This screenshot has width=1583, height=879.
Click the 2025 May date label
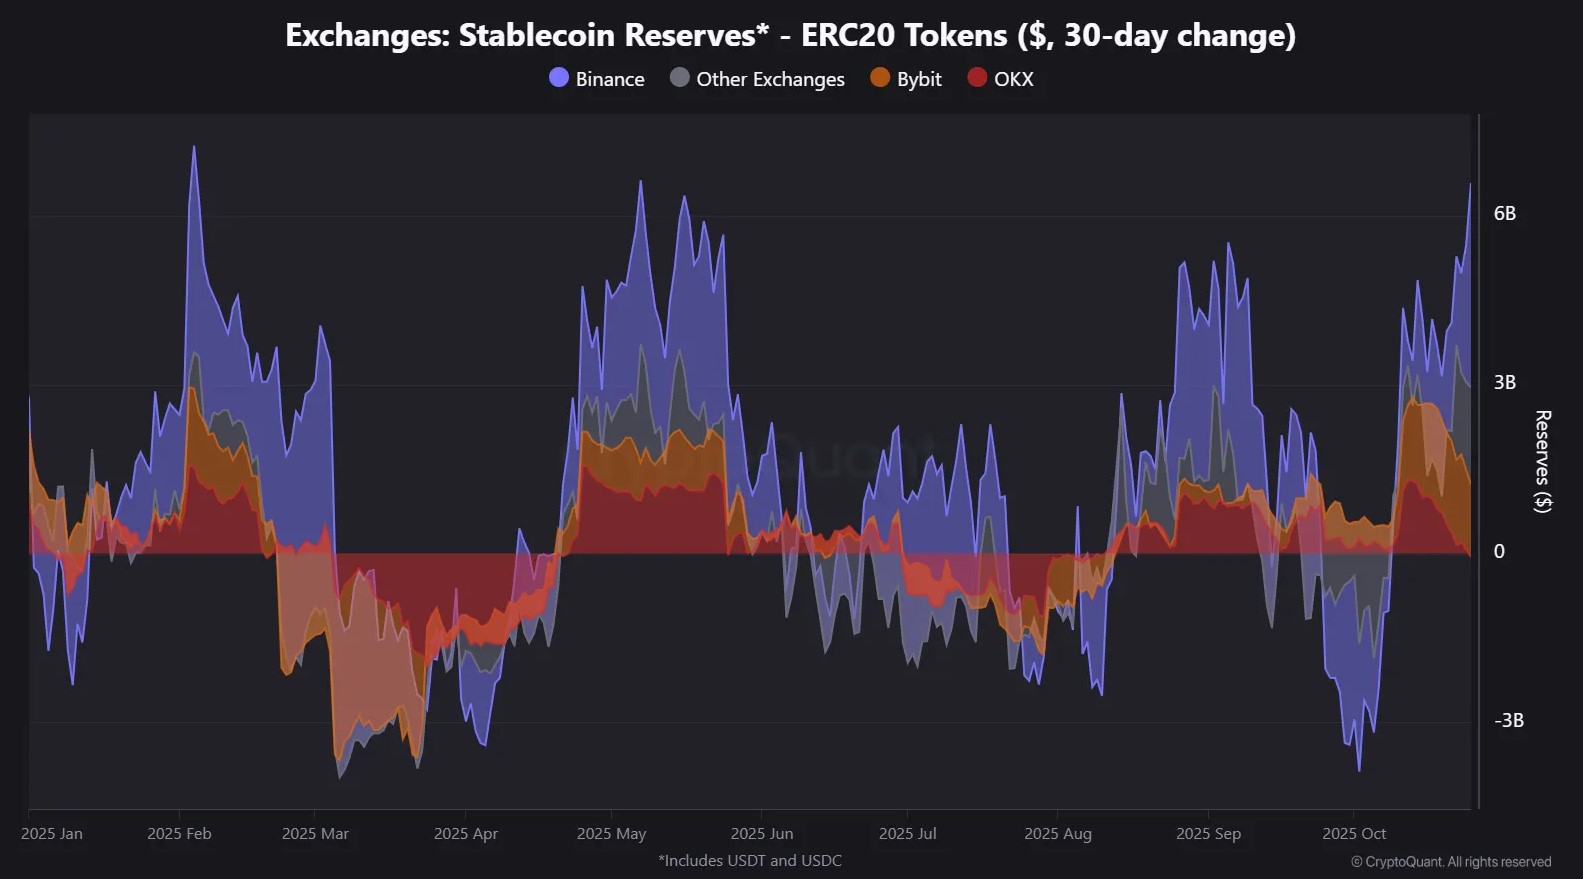(x=611, y=833)
